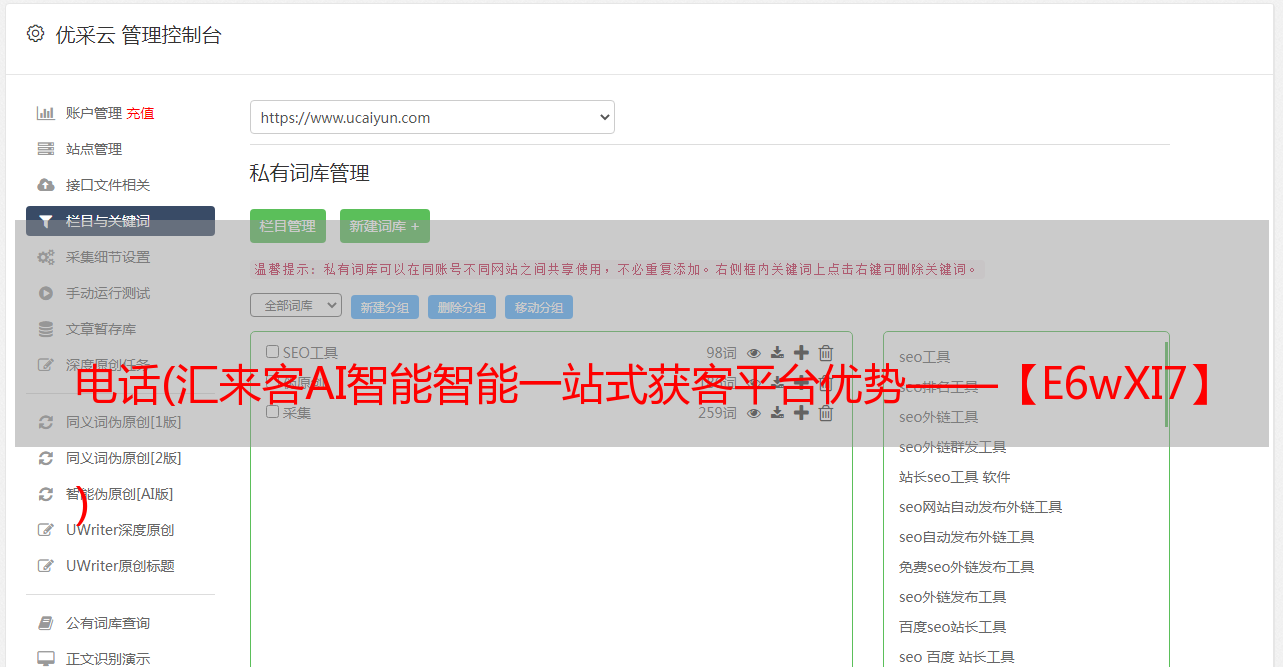
Task: Open 正文识别演示 via the monitor icon
Action: (x=46, y=659)
